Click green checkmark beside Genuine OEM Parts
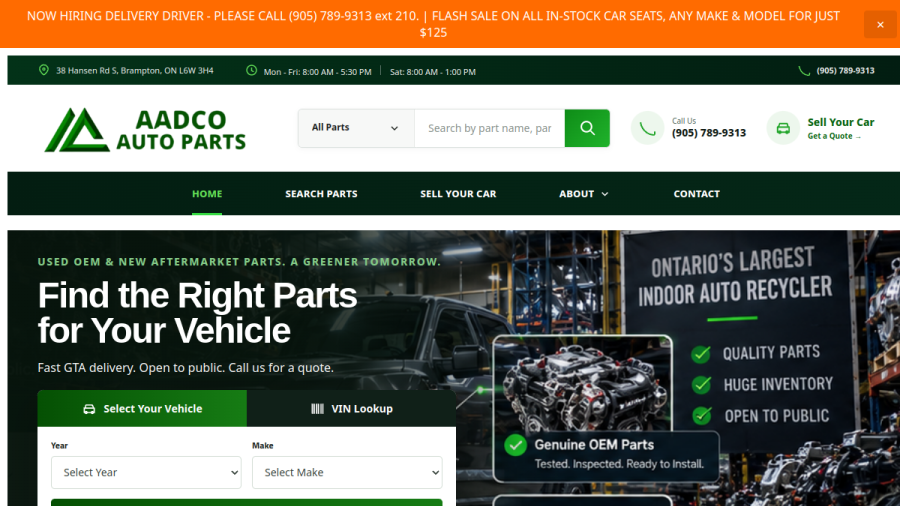The width and height of the screenshot is (900, 506). tap(515, 445)
